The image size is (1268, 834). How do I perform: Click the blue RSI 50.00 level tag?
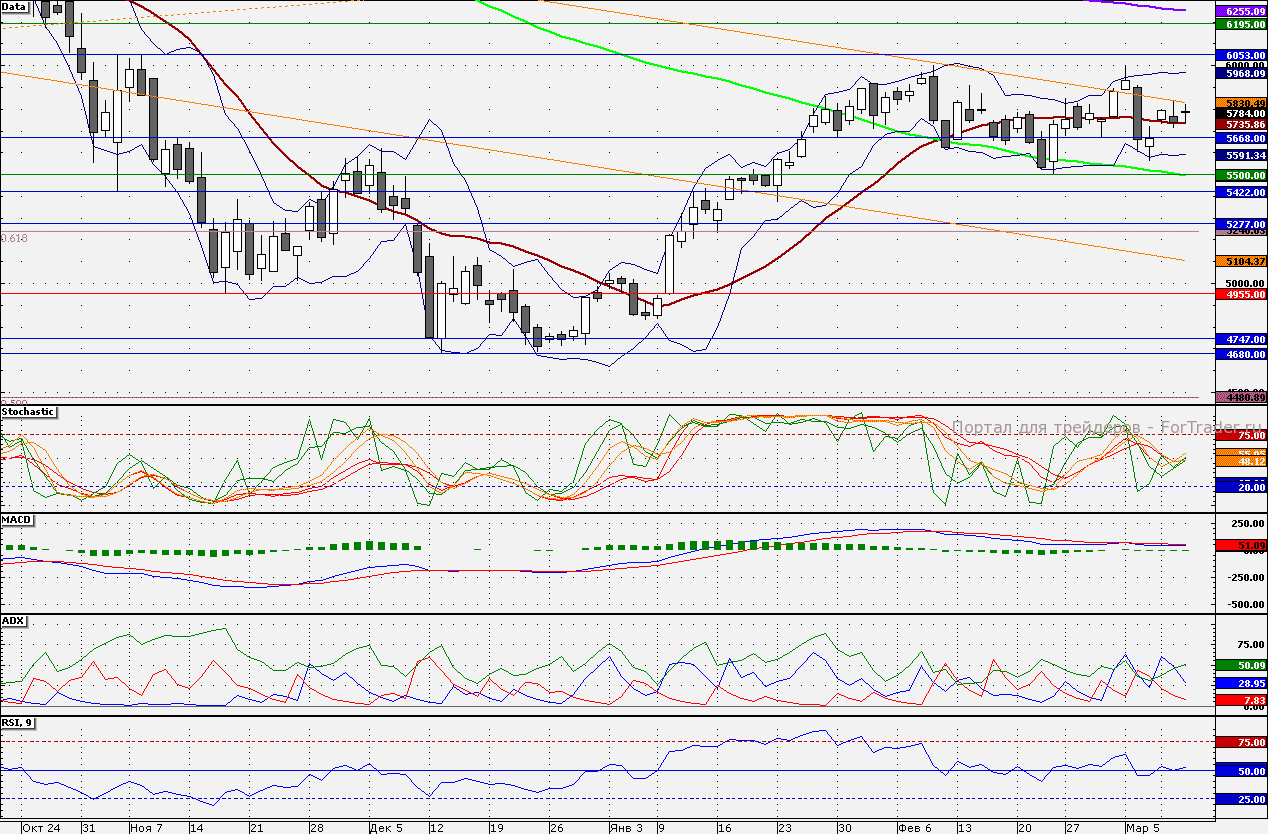point(1240,771)
